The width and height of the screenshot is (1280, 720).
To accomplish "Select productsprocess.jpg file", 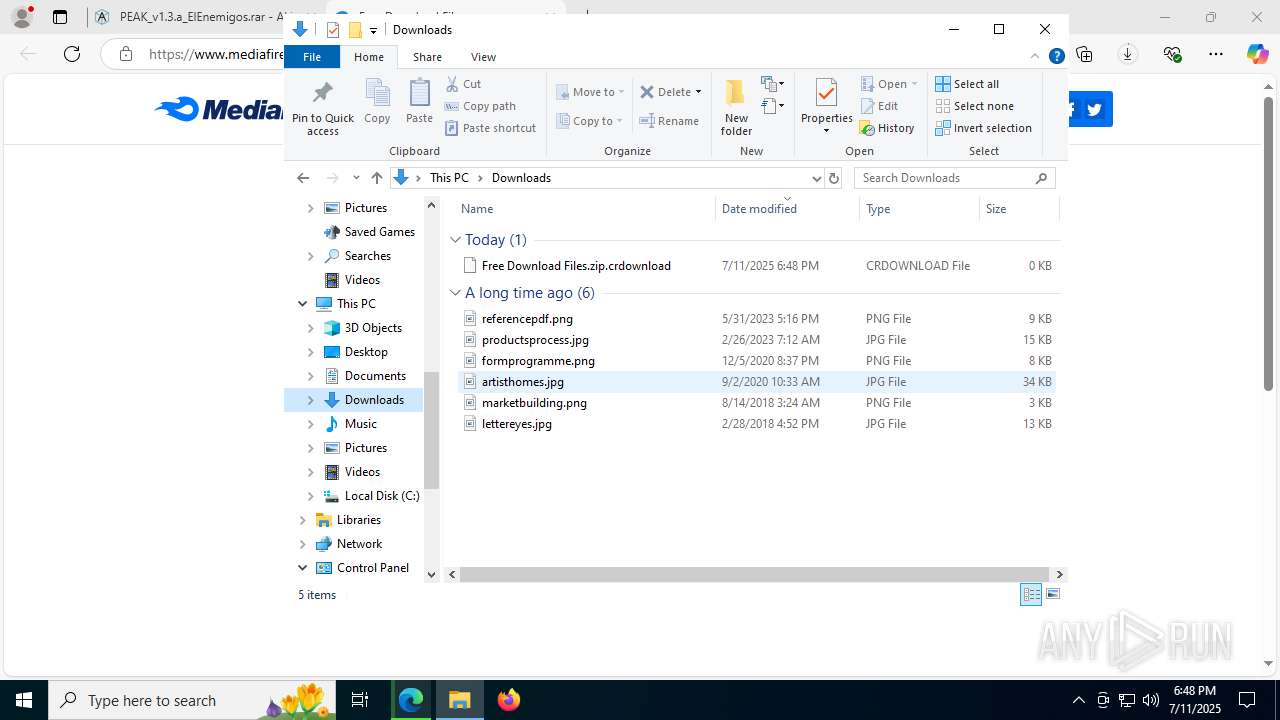I will (x=757, y=340).
